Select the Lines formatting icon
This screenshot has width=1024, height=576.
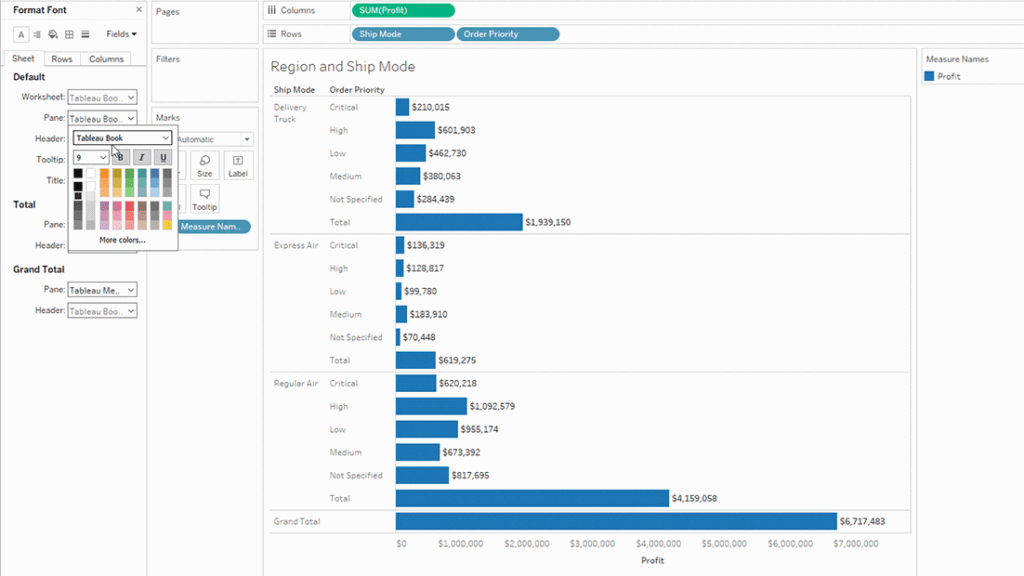[85, 33]
